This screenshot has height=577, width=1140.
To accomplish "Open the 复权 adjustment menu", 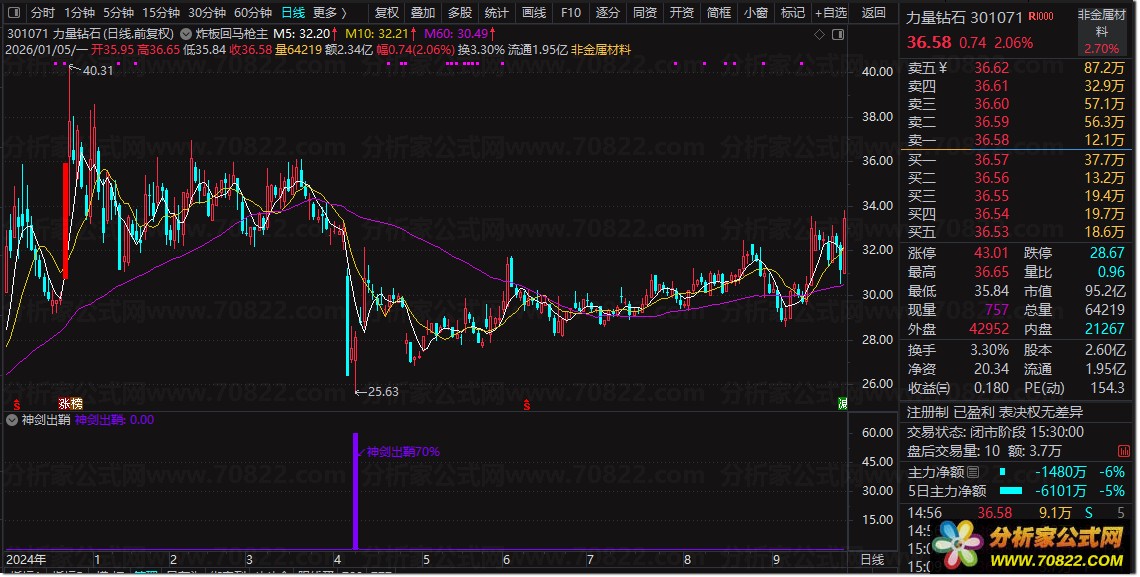I will pyautogui.click(x=387, y=12).
